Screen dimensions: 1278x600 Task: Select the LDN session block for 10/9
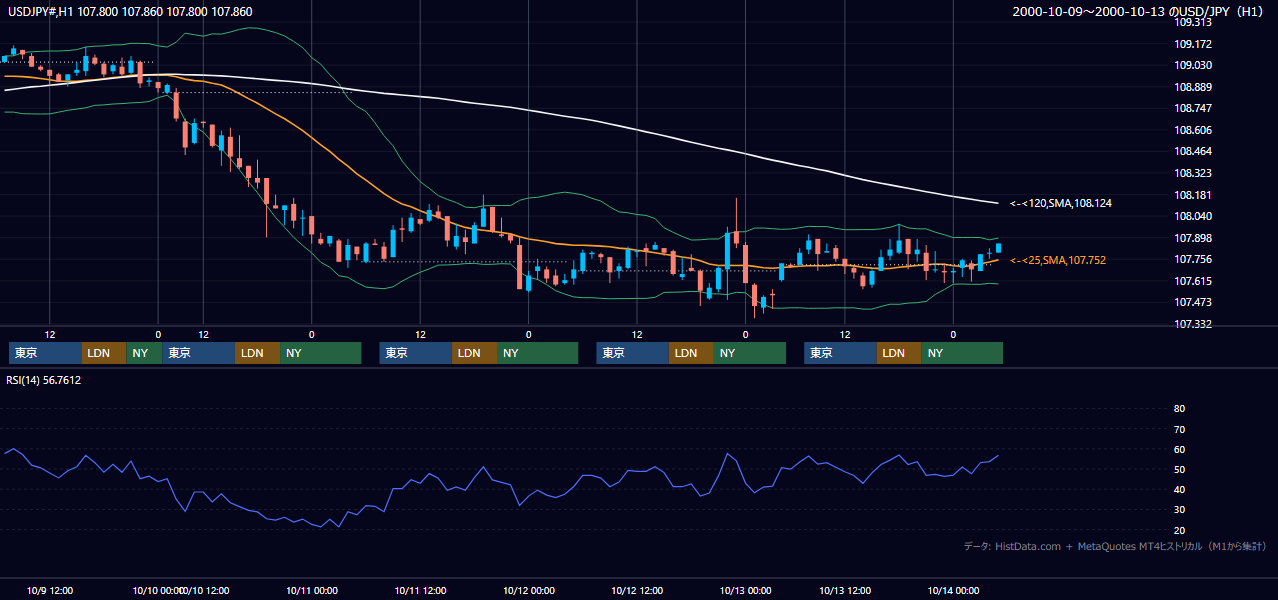click(x=104, y=353)
